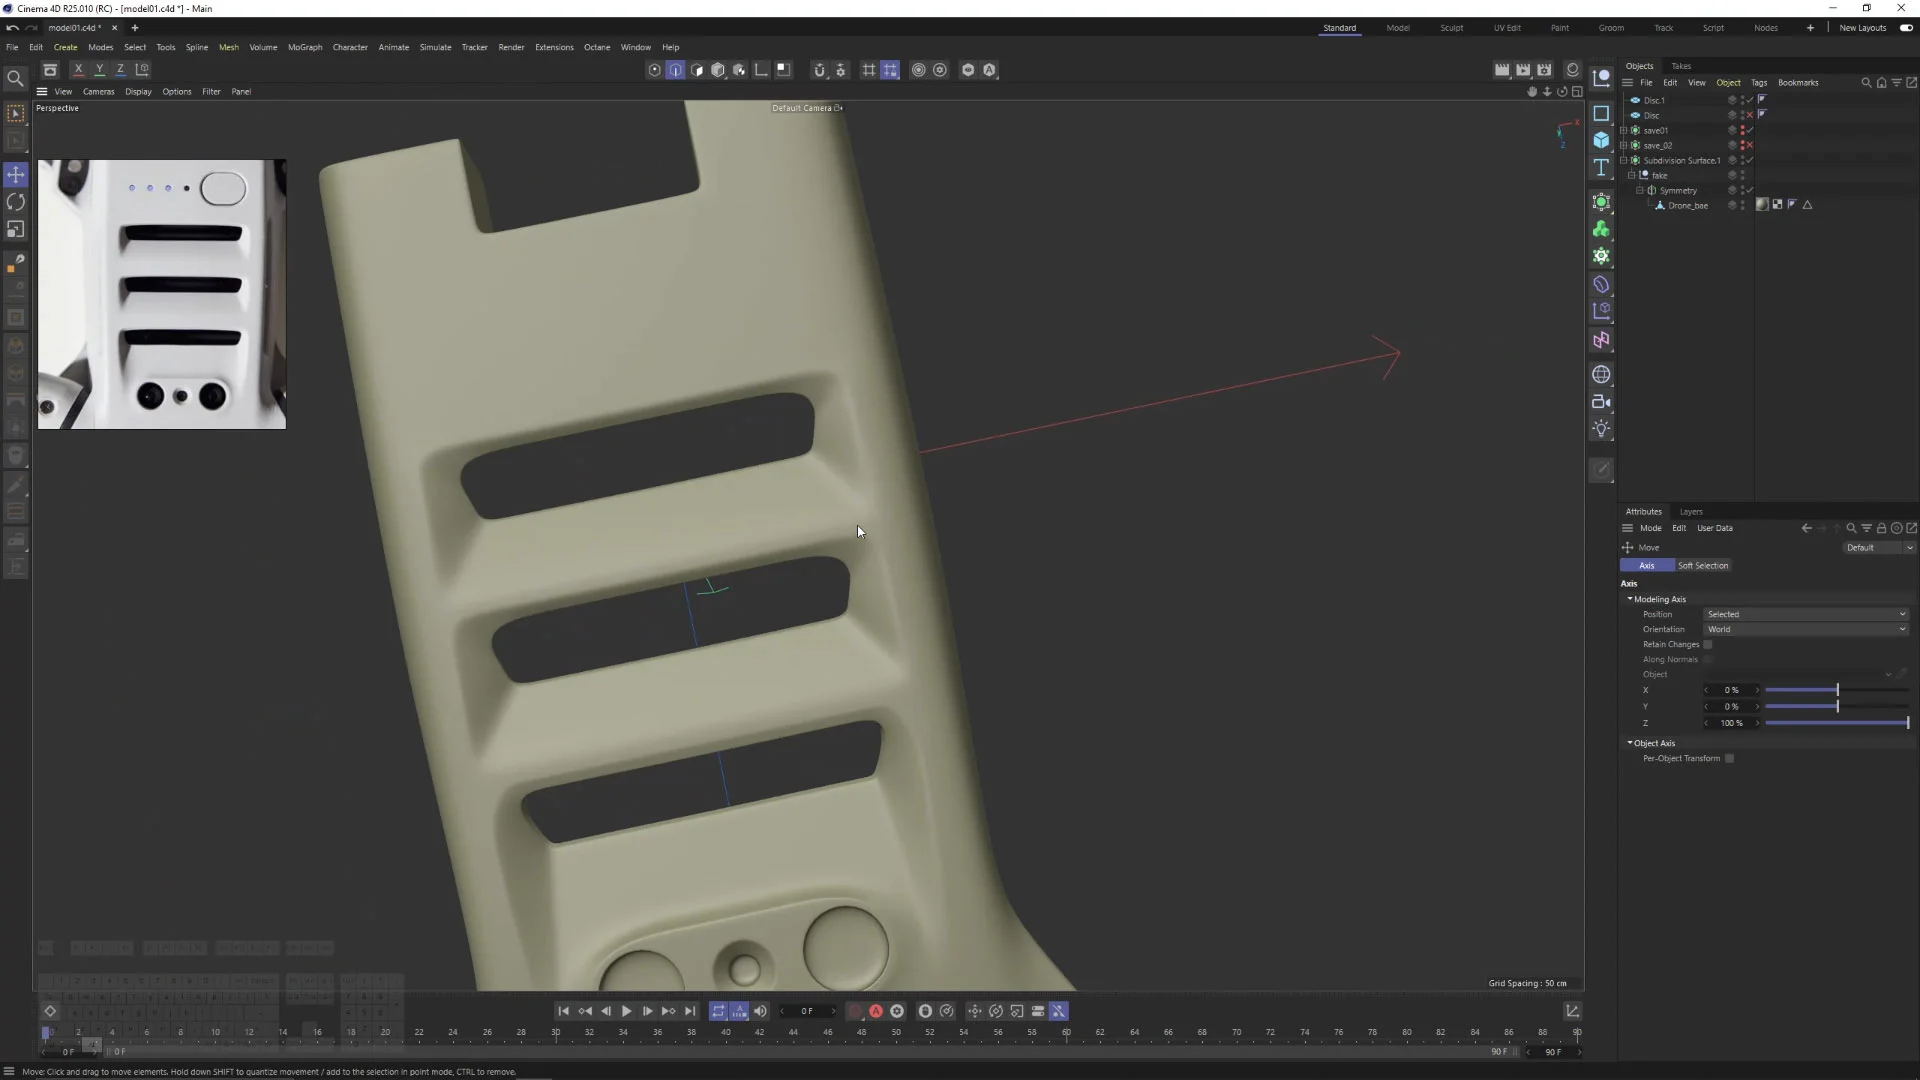Toggle visibility dots for save01
Viewport: 1920px width, 1080px height.
(1742, 130)
